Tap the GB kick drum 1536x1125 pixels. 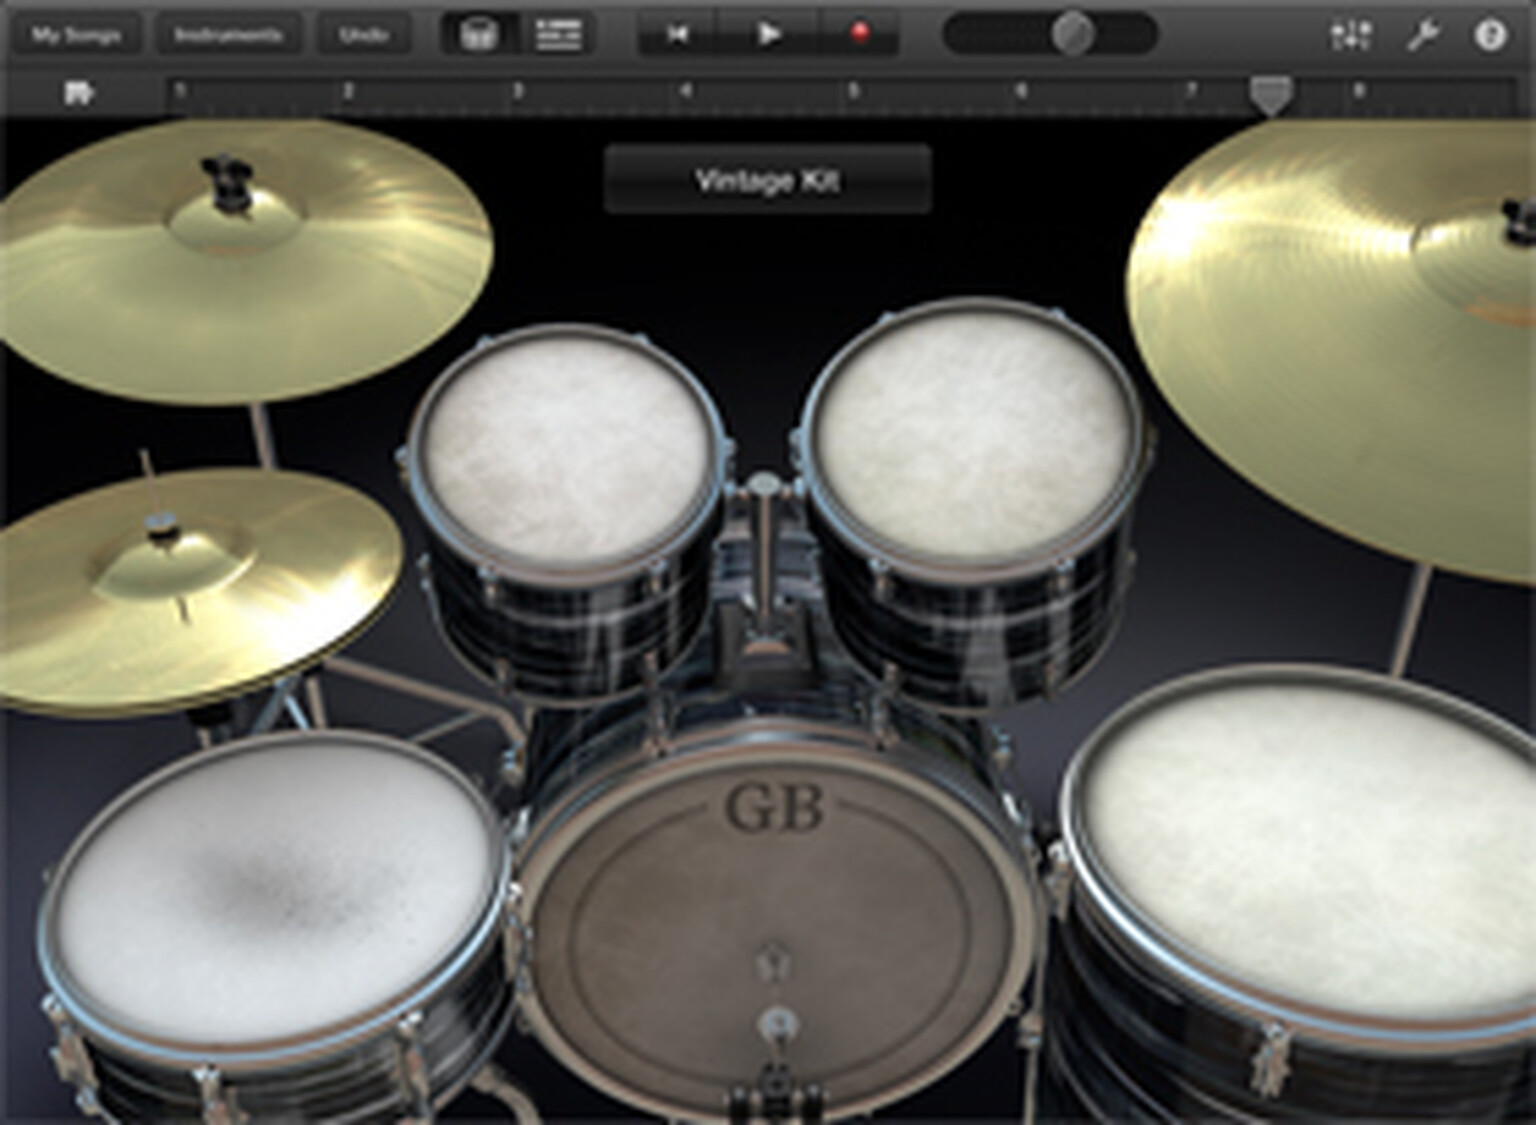(775, 930)
